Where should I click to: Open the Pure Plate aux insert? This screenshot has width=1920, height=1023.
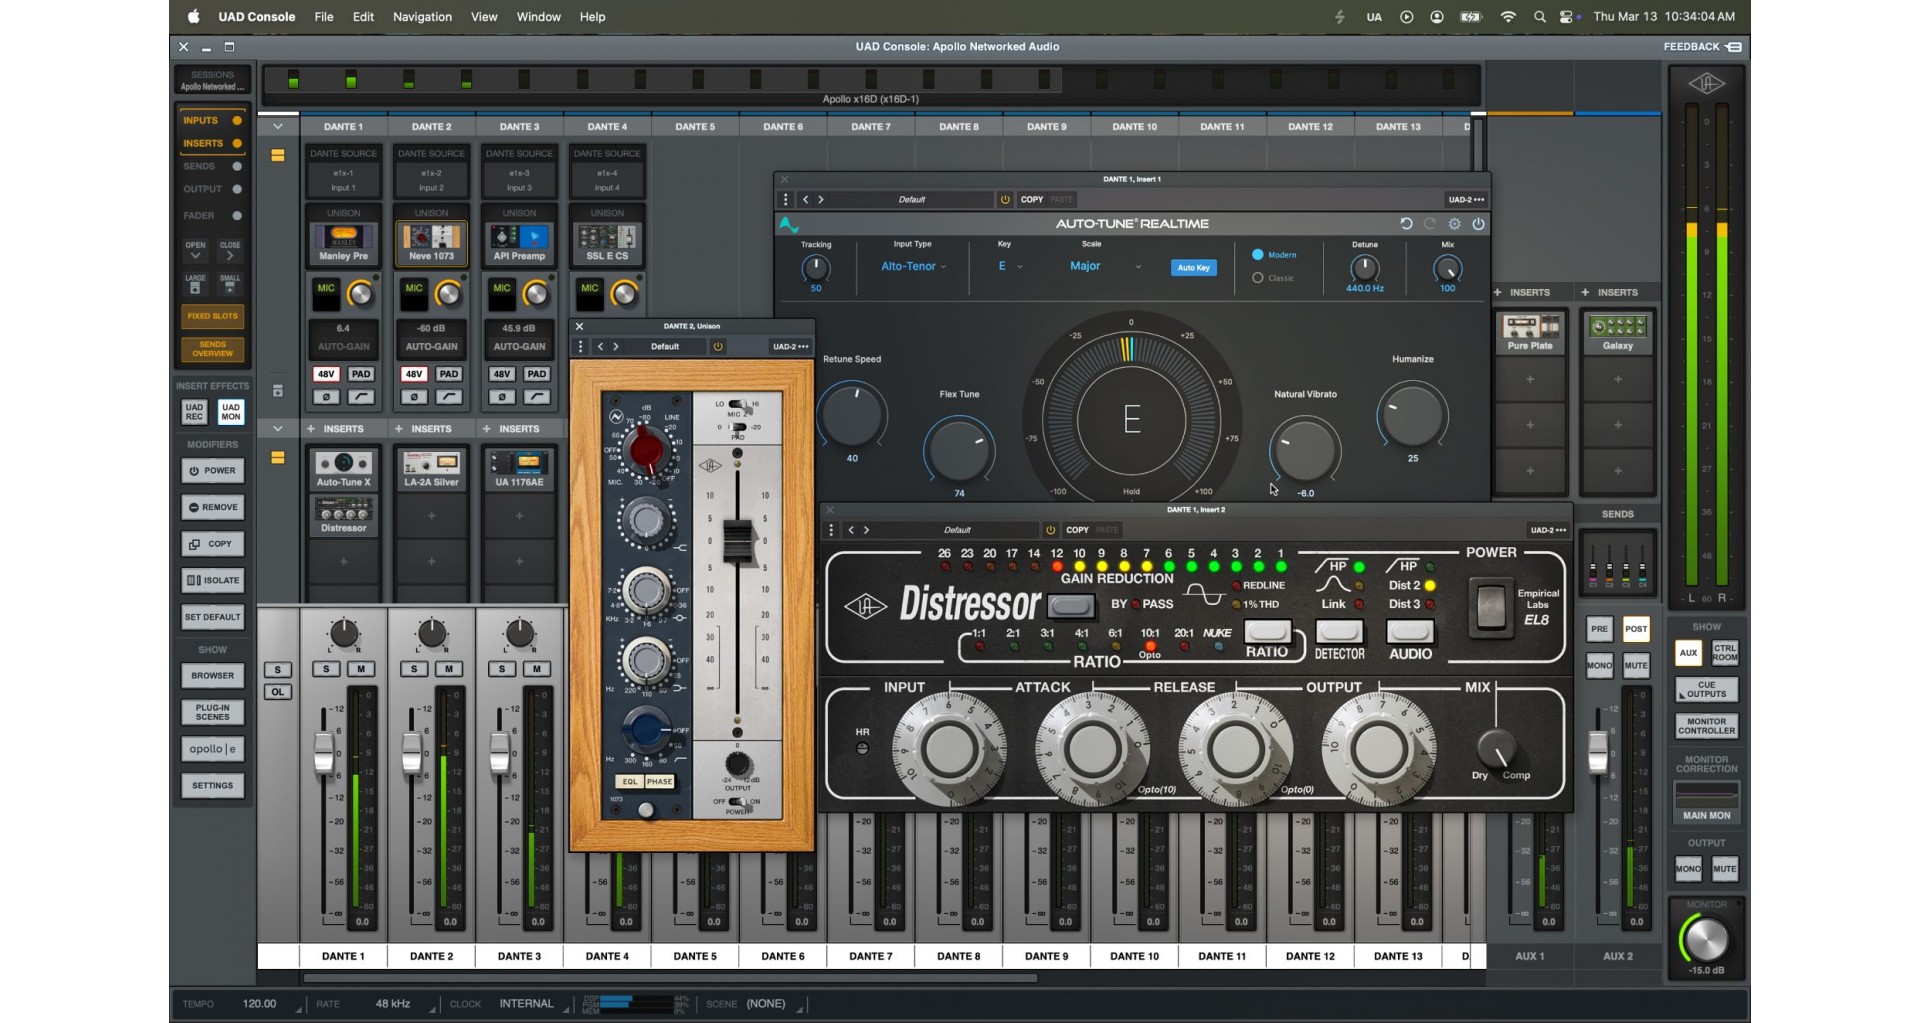pos(1530,333)
